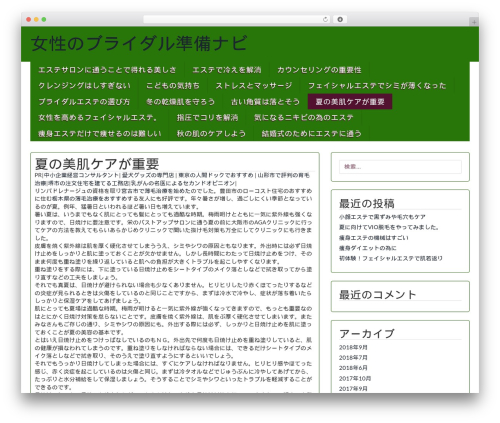500x423 pixels.
Task: Open menu item フェイシャルエステでシミが薄くなった
Action: pyautogui.click(x=377, y=86)
